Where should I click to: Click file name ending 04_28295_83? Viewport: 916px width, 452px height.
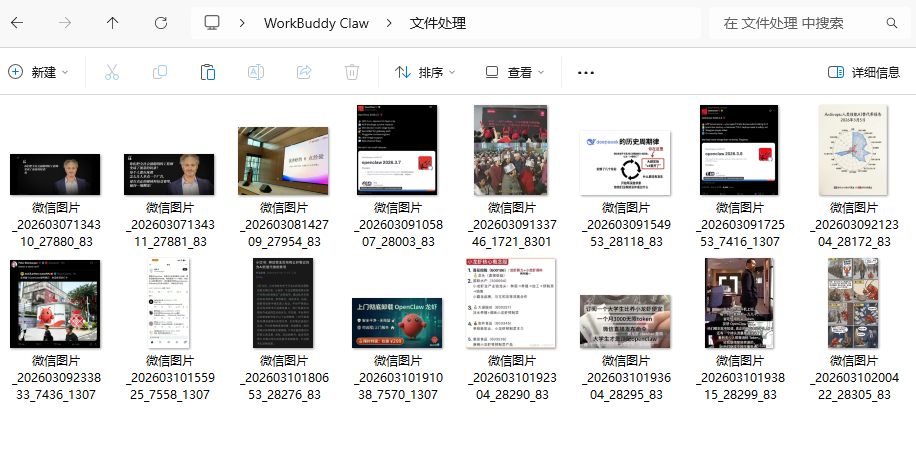(625, 378)
